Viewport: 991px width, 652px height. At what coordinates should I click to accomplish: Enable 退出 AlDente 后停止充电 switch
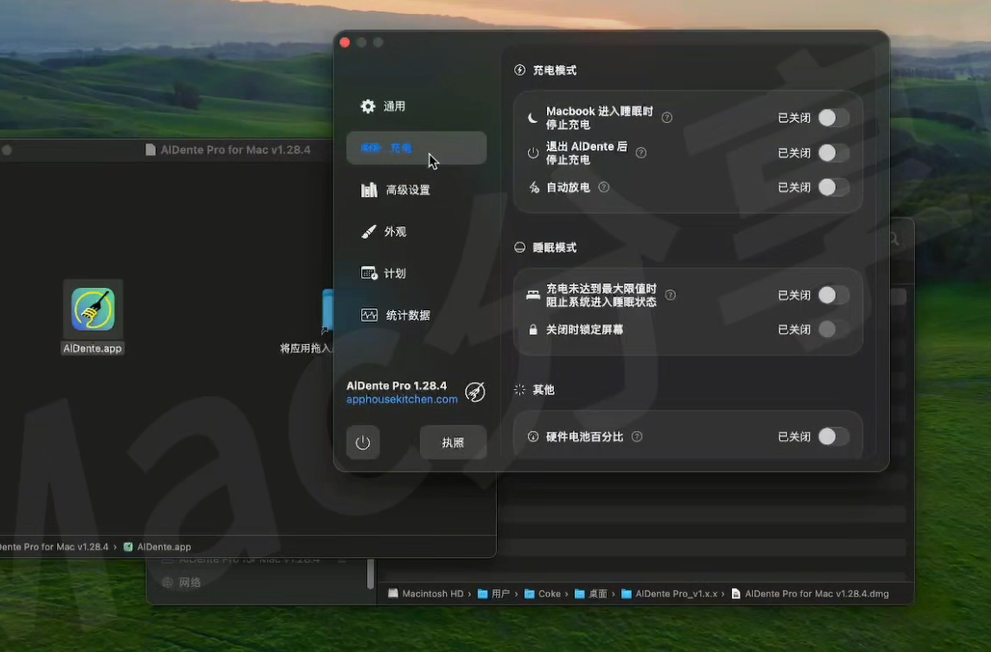(833, 153)
